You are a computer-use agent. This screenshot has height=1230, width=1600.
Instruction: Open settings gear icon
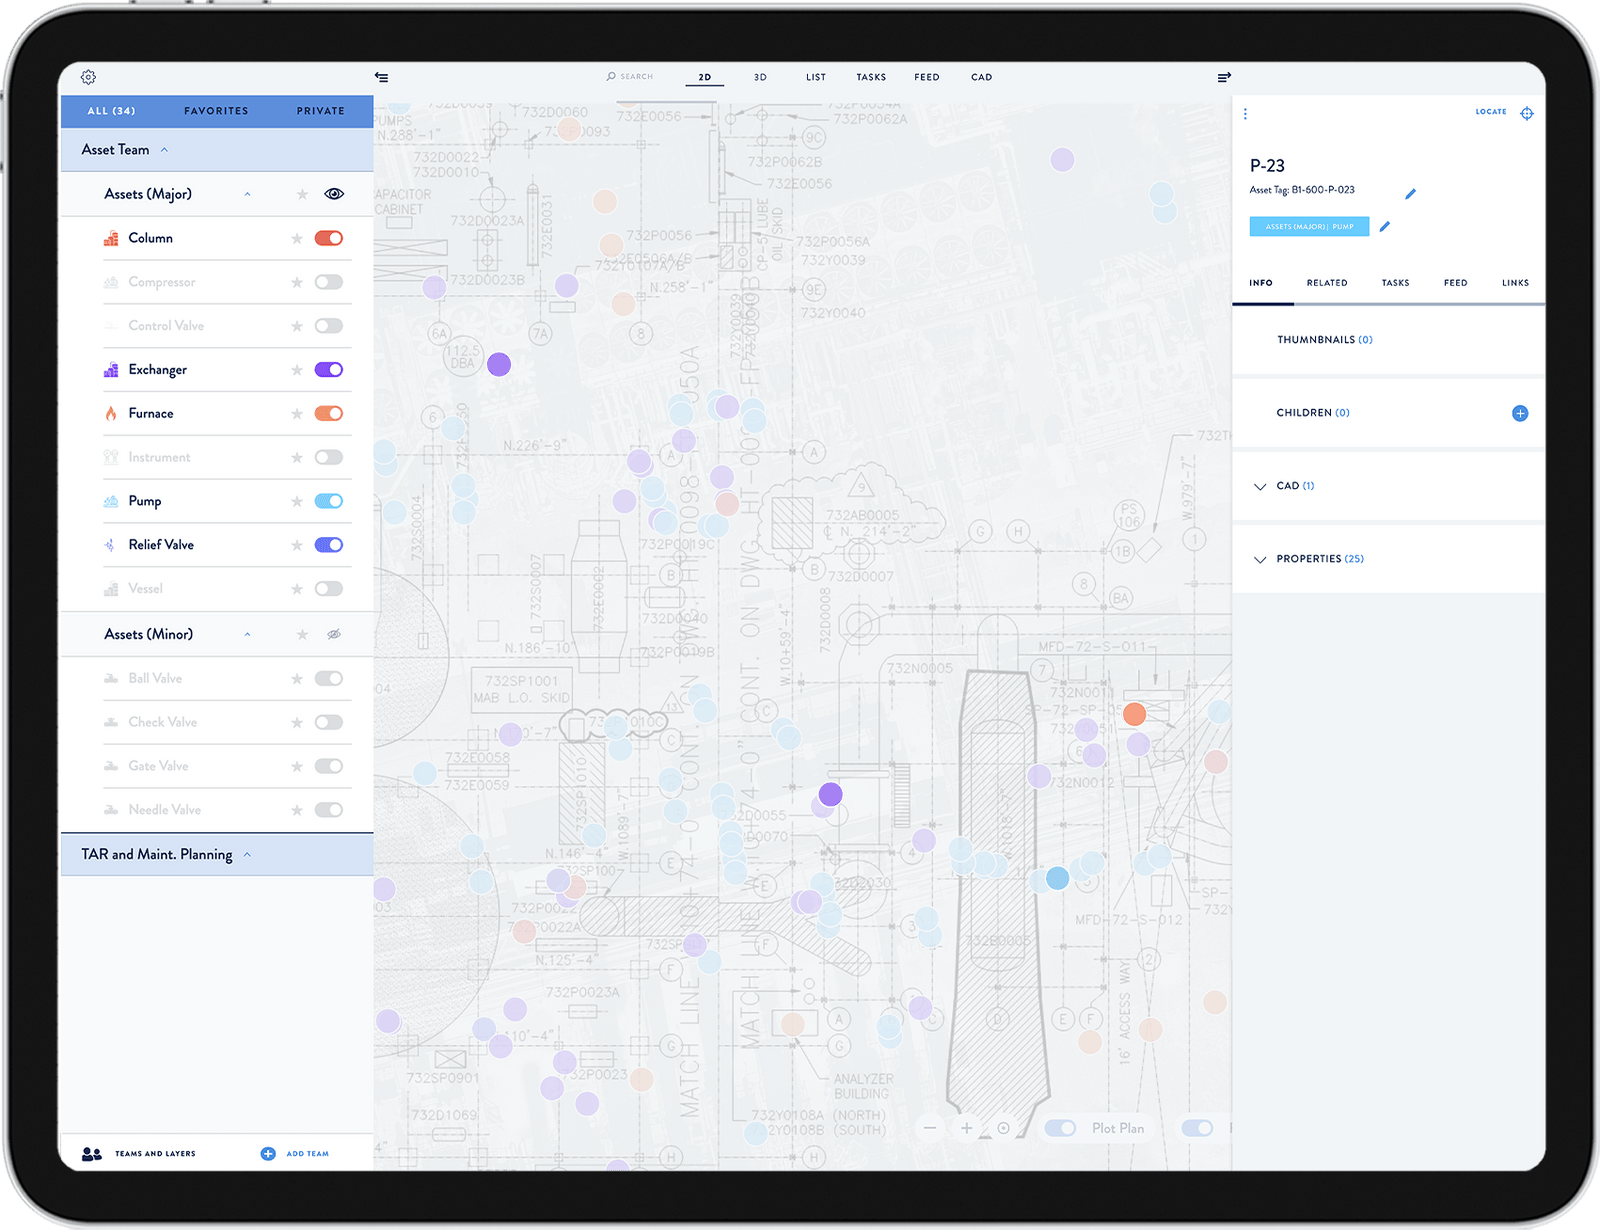(88, 77)
